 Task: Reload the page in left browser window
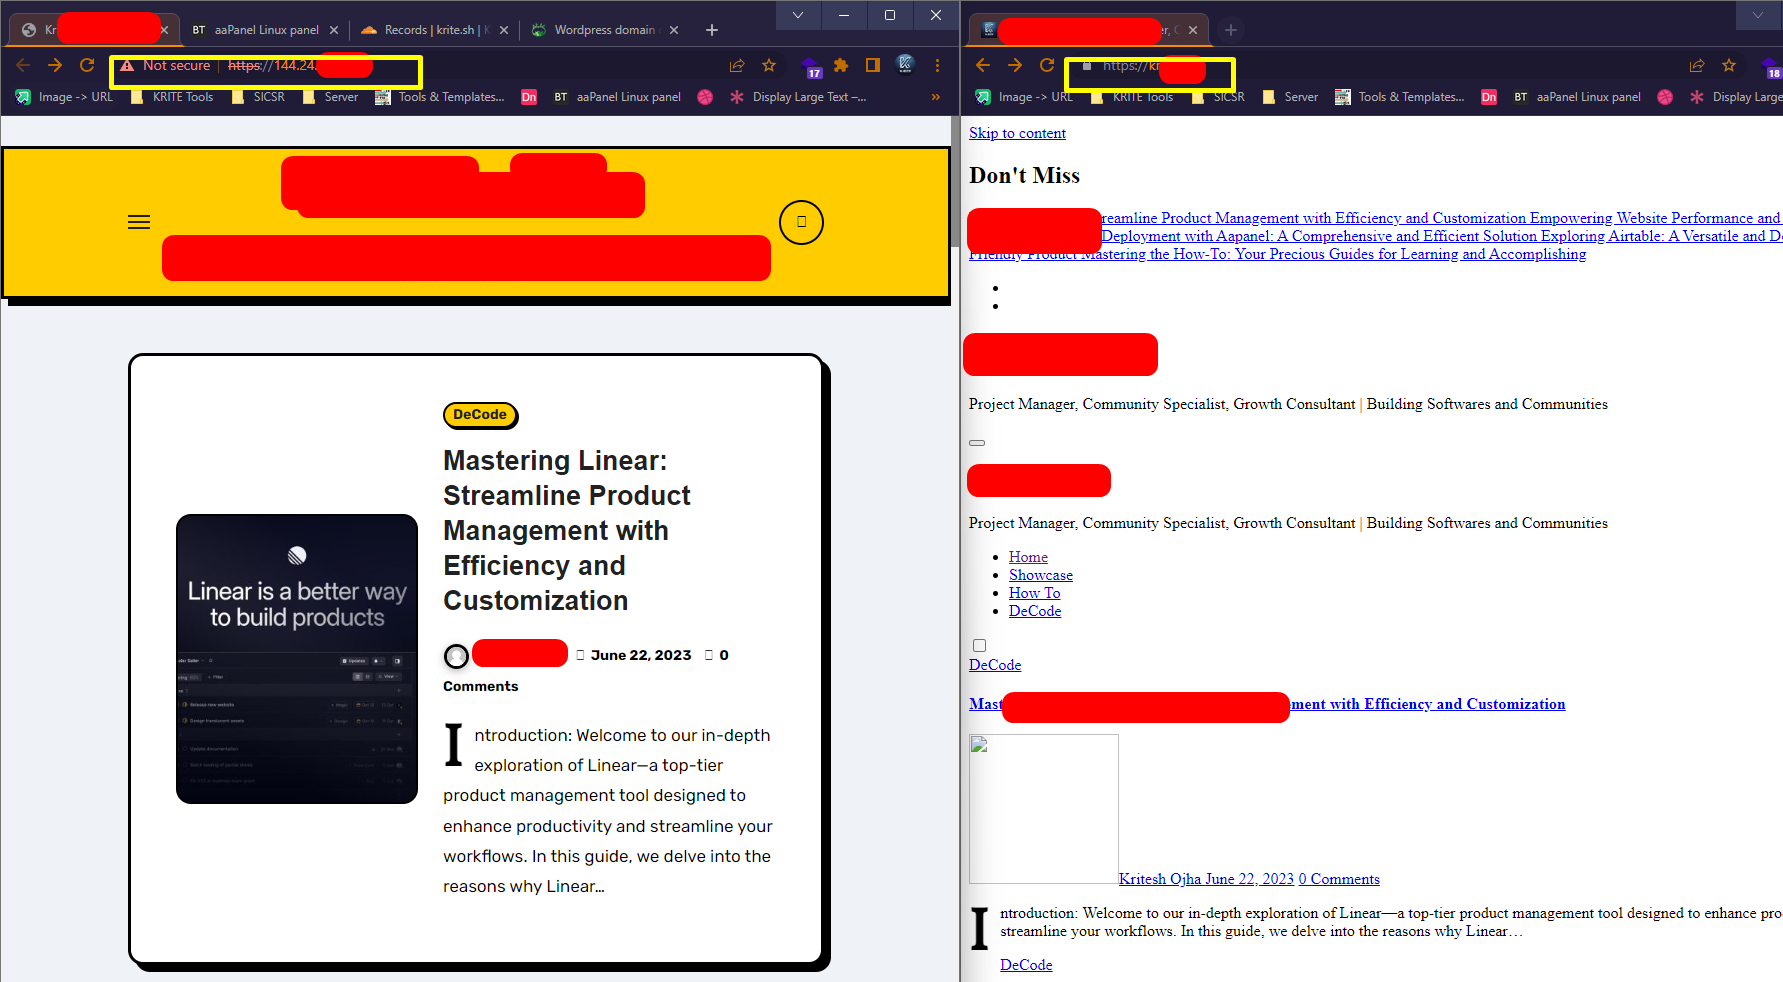coord(87,65)
